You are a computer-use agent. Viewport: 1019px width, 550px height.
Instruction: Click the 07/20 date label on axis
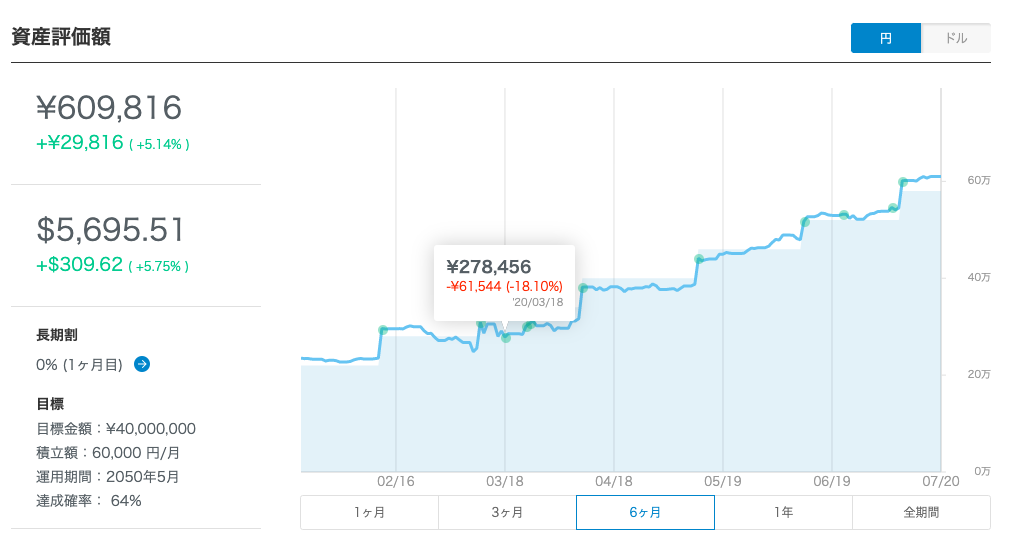click(940, 481)
